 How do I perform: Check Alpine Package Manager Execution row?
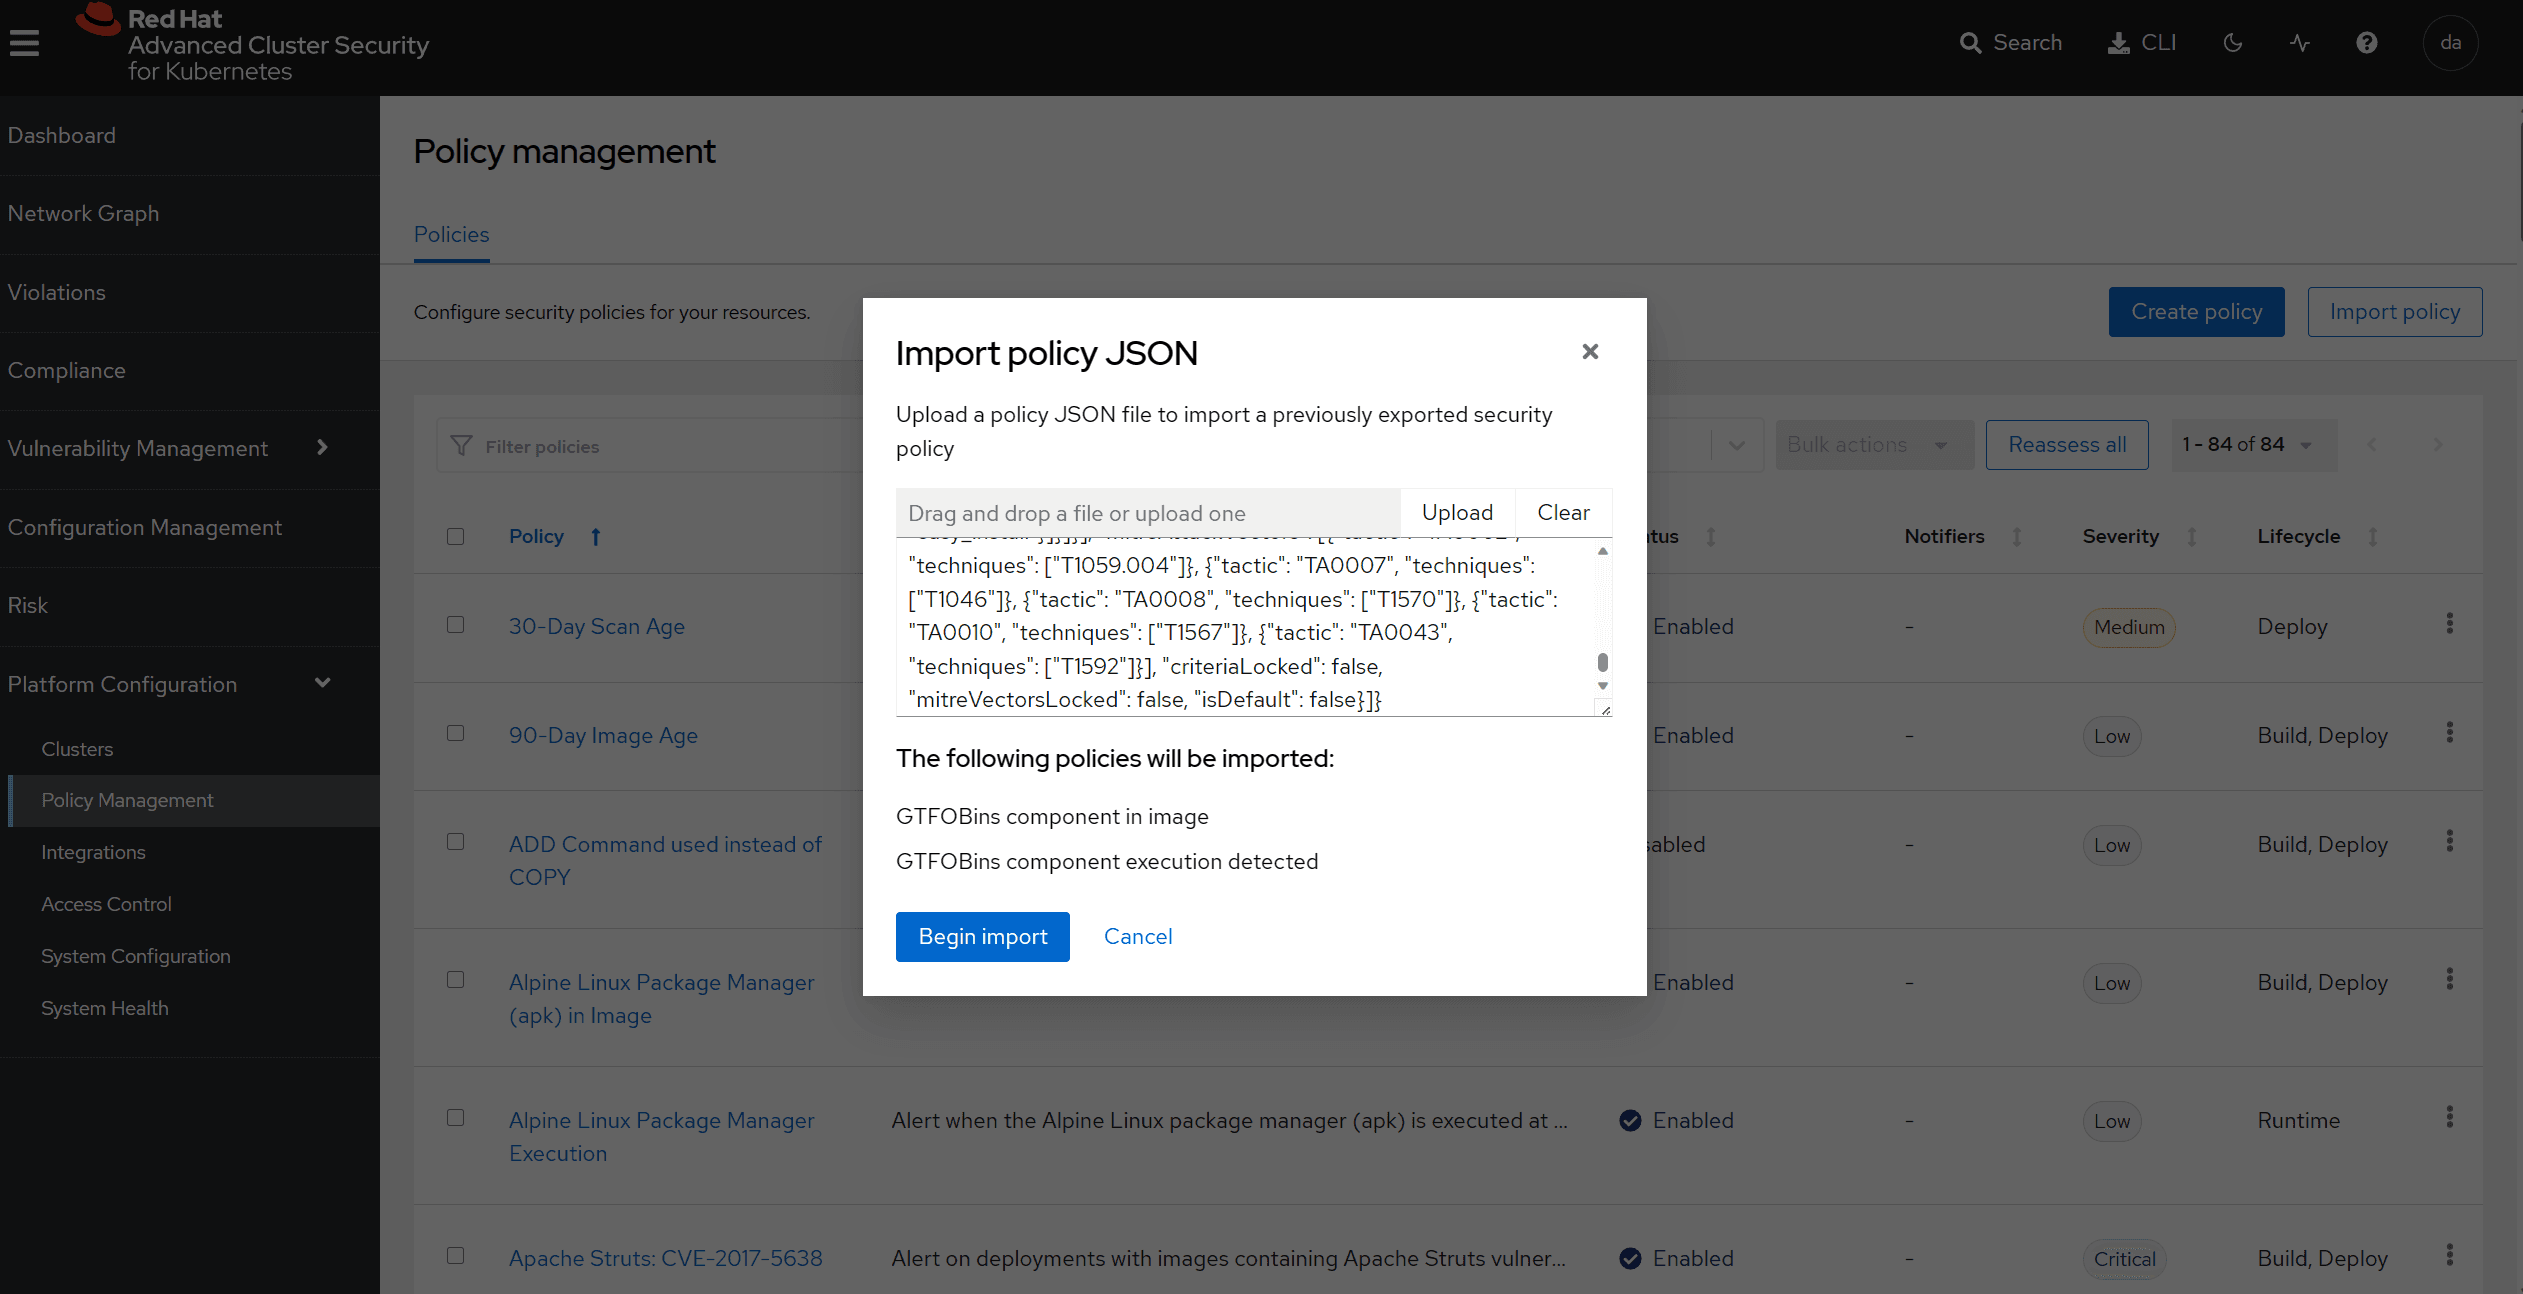[455, 1118]
